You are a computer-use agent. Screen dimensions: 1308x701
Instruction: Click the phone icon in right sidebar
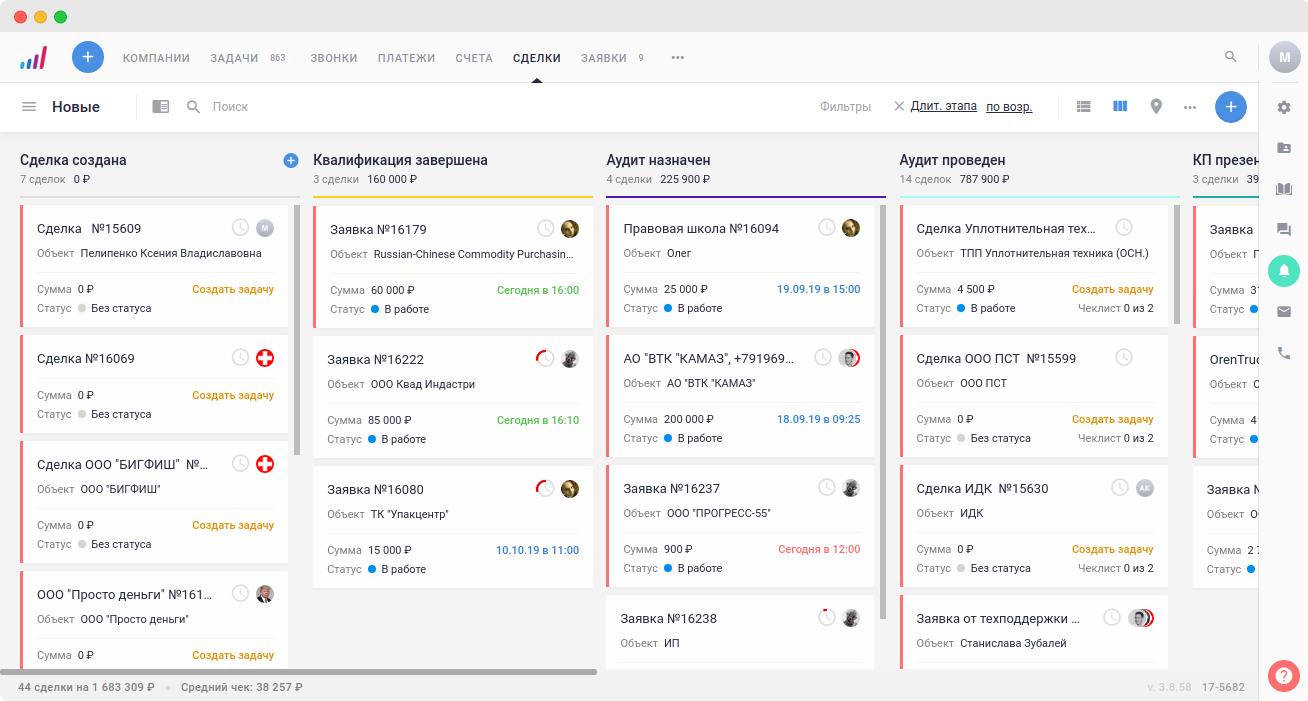click(1284, 353)
